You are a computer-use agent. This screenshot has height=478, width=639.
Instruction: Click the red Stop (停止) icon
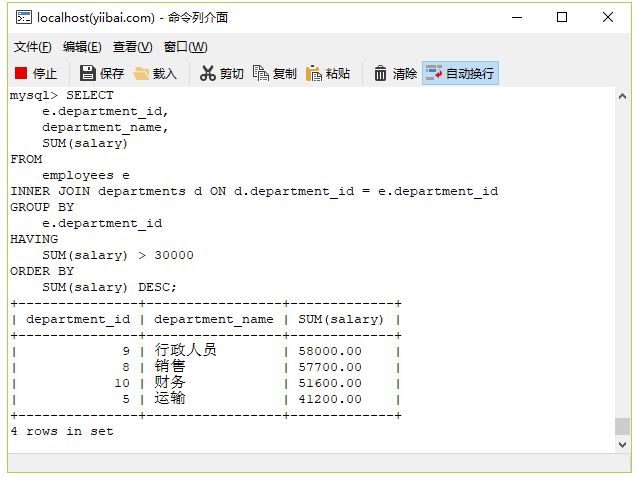(x=21, y=73)
